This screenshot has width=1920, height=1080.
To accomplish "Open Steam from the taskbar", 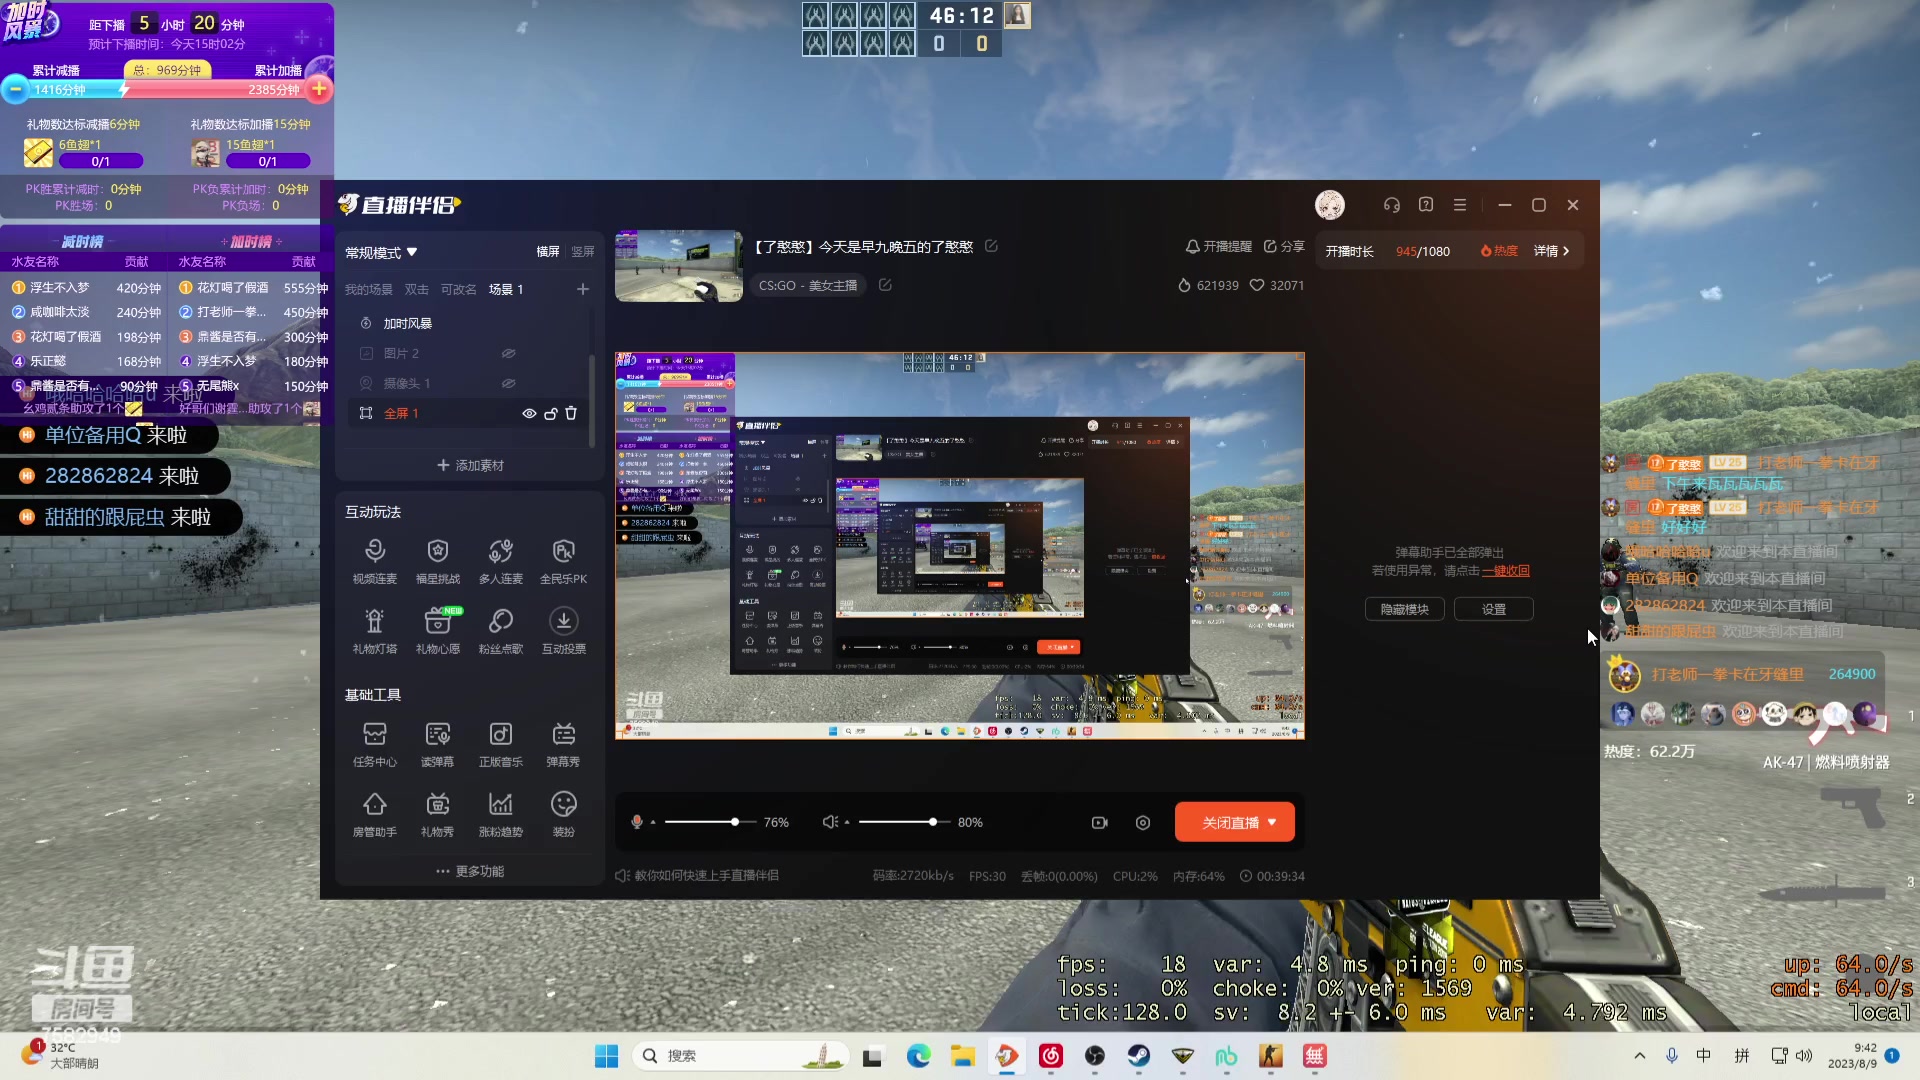I will click(x=1138, y=1056).
